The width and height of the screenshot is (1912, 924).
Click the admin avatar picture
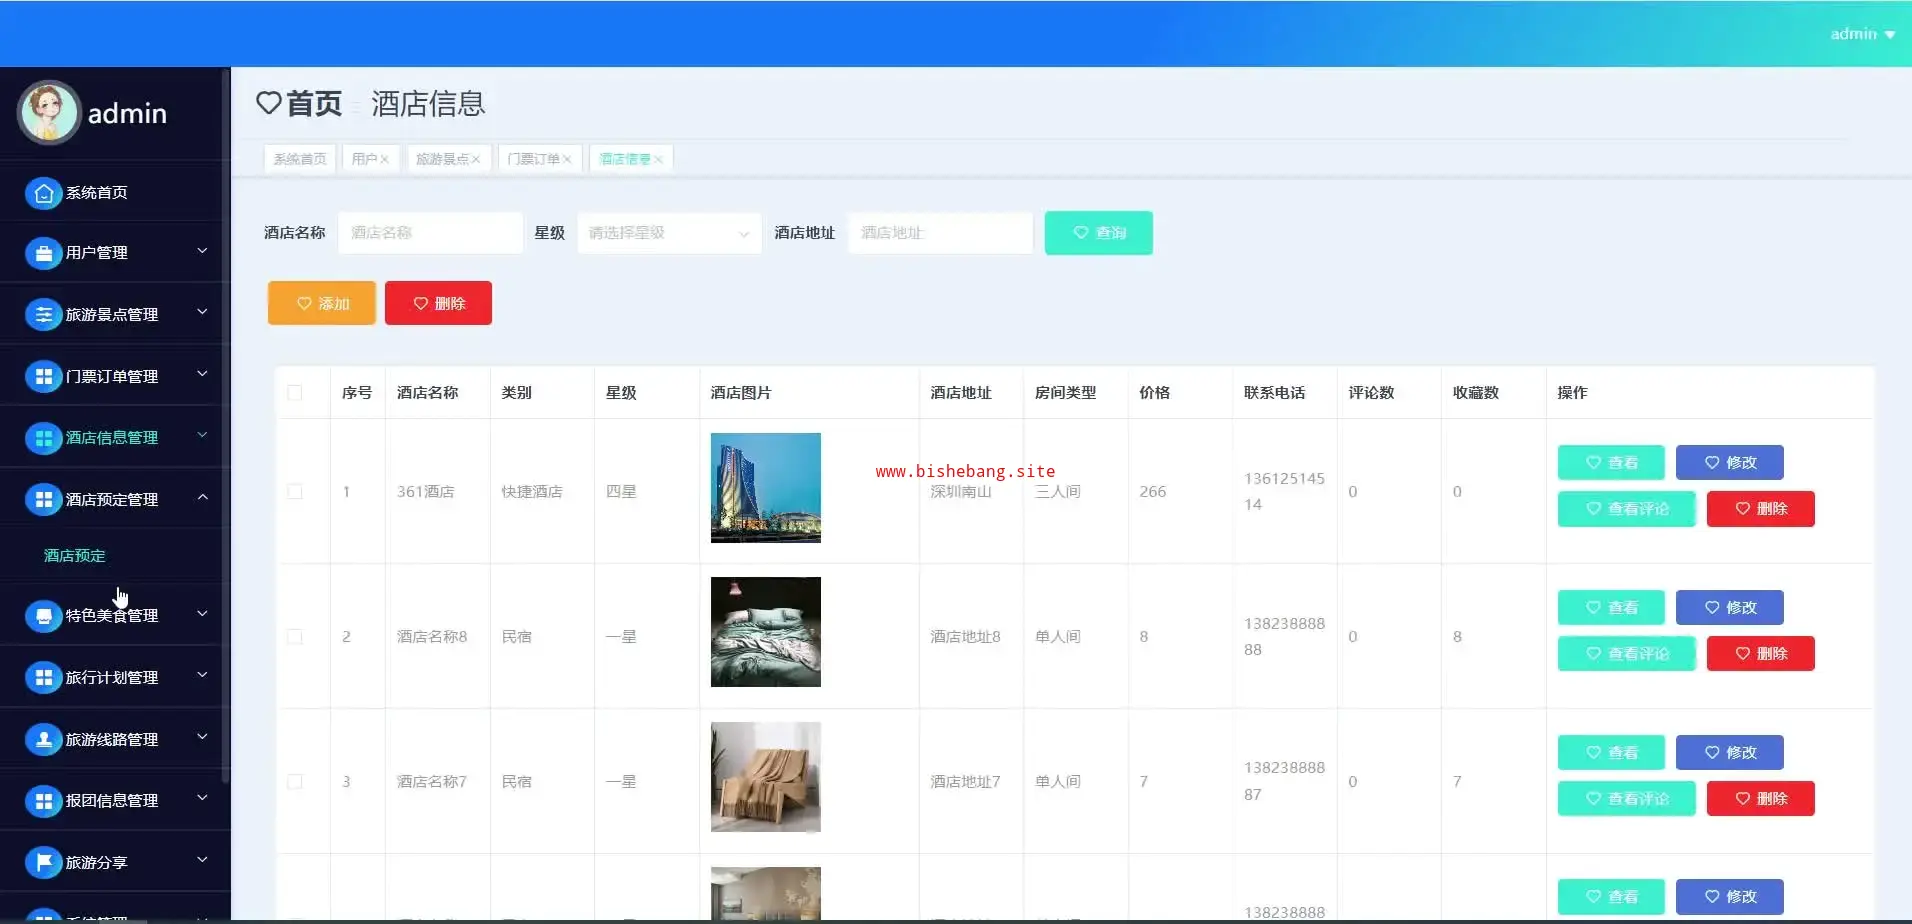click(48, 112)
